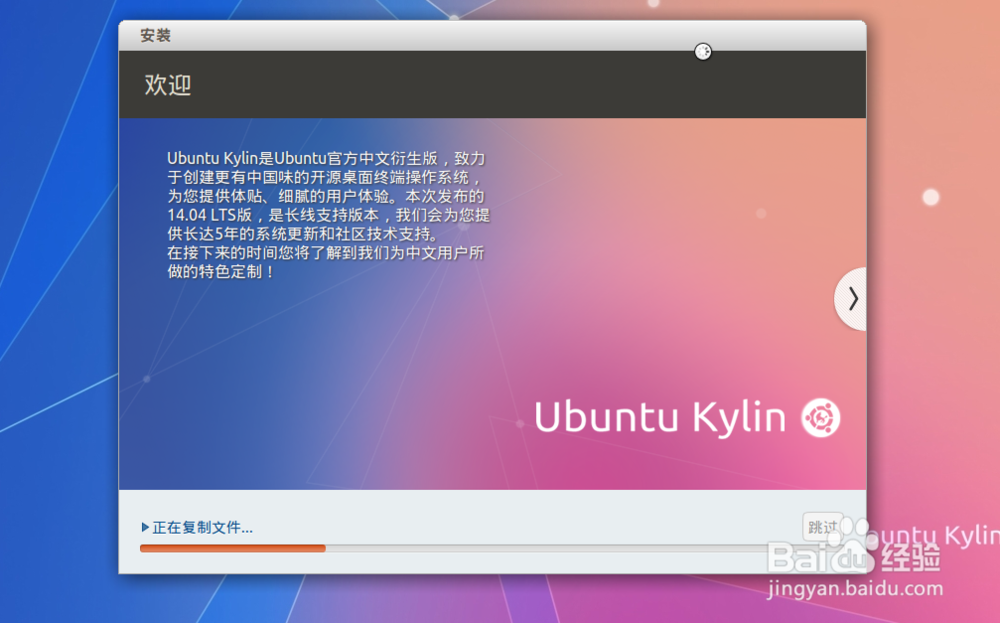1000x623 pixels.
Task: Click the right chevron to advance the slideshow
Action: (x=851, y=298)
